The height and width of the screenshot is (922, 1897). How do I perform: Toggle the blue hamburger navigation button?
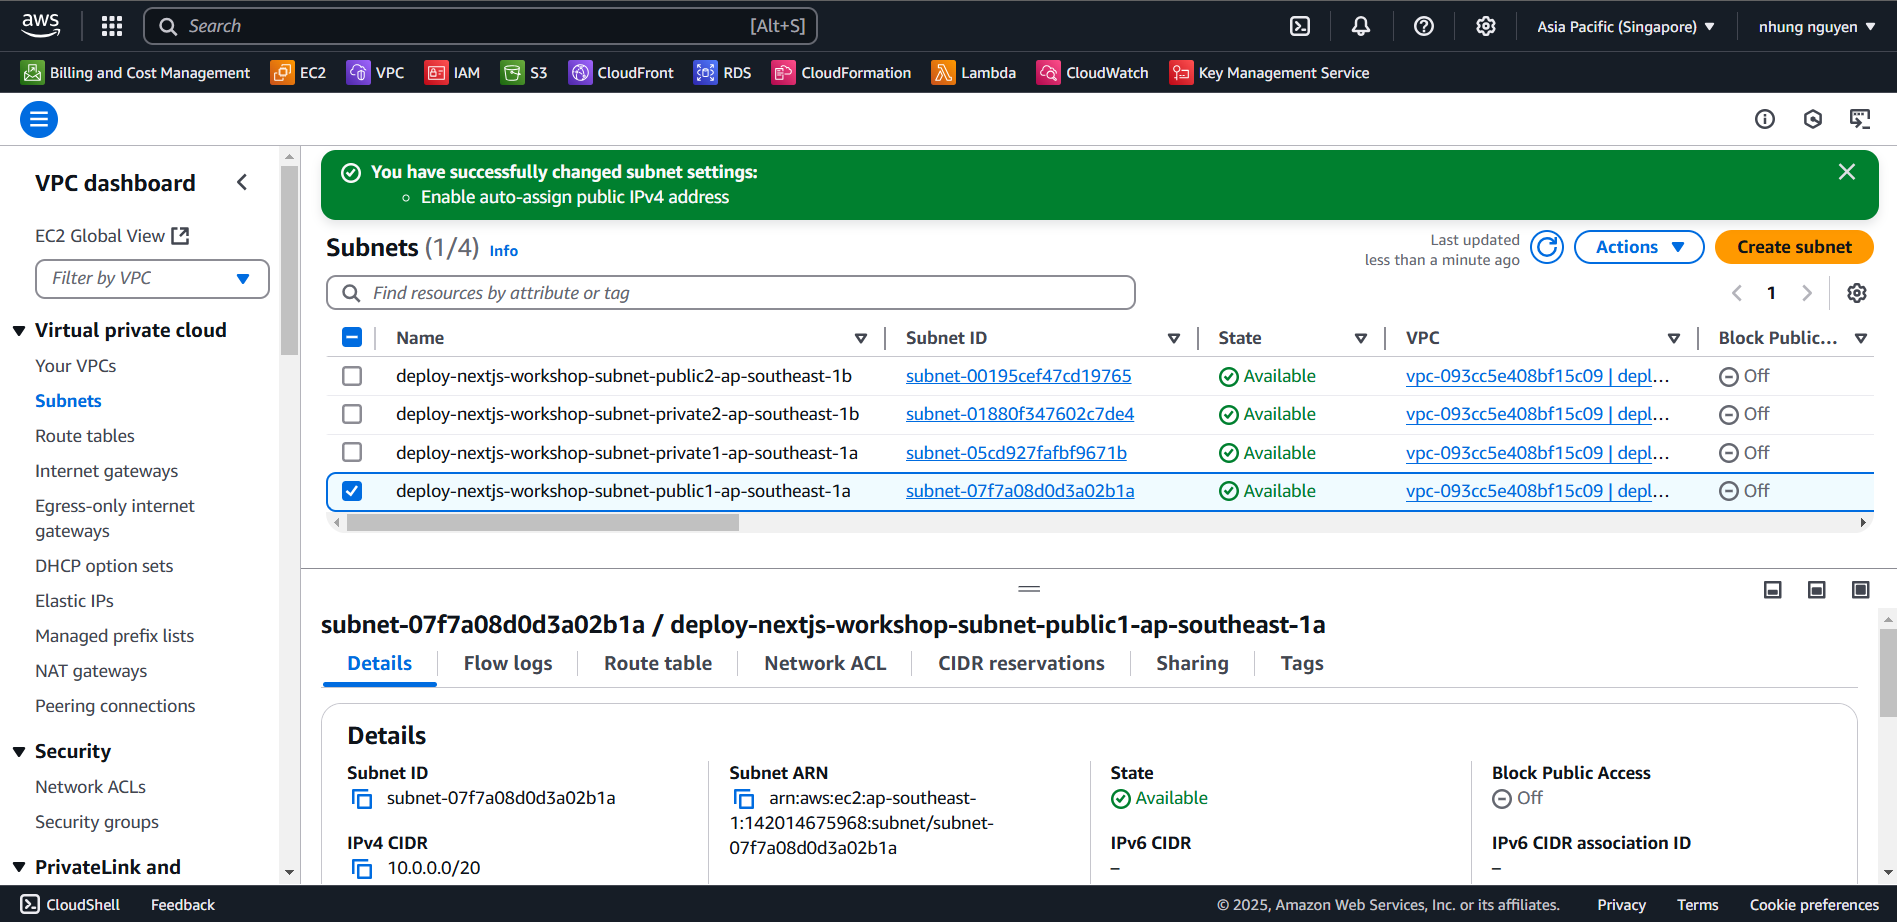coord(39,120)
